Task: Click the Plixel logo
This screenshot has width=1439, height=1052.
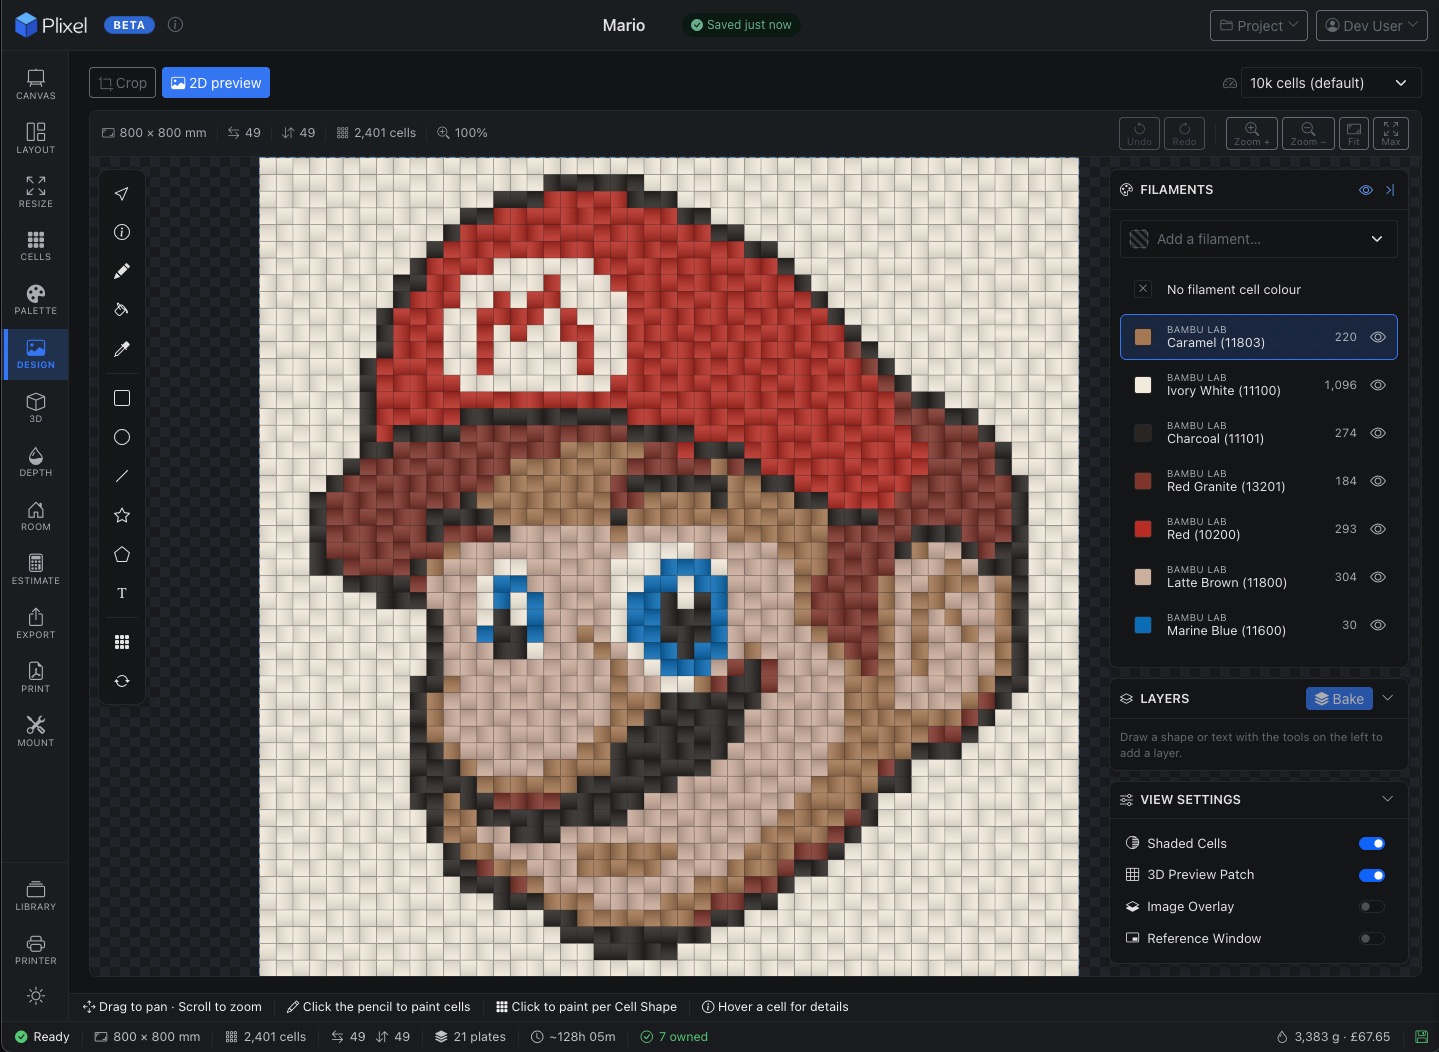Action: click(51, 25)
